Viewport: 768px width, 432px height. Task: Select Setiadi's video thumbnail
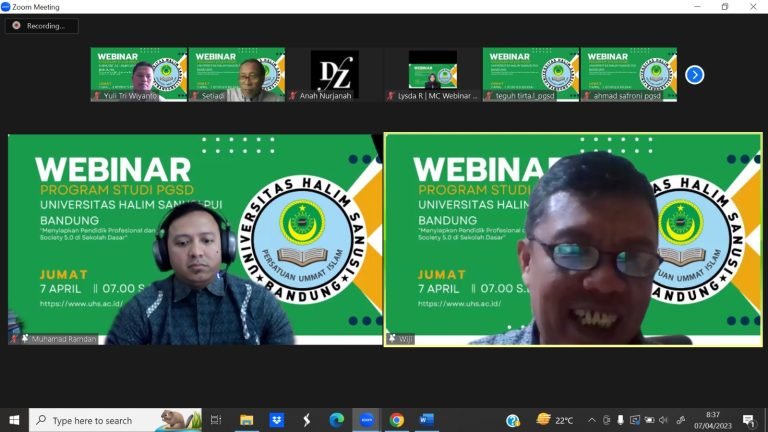[x=236, y=74]
